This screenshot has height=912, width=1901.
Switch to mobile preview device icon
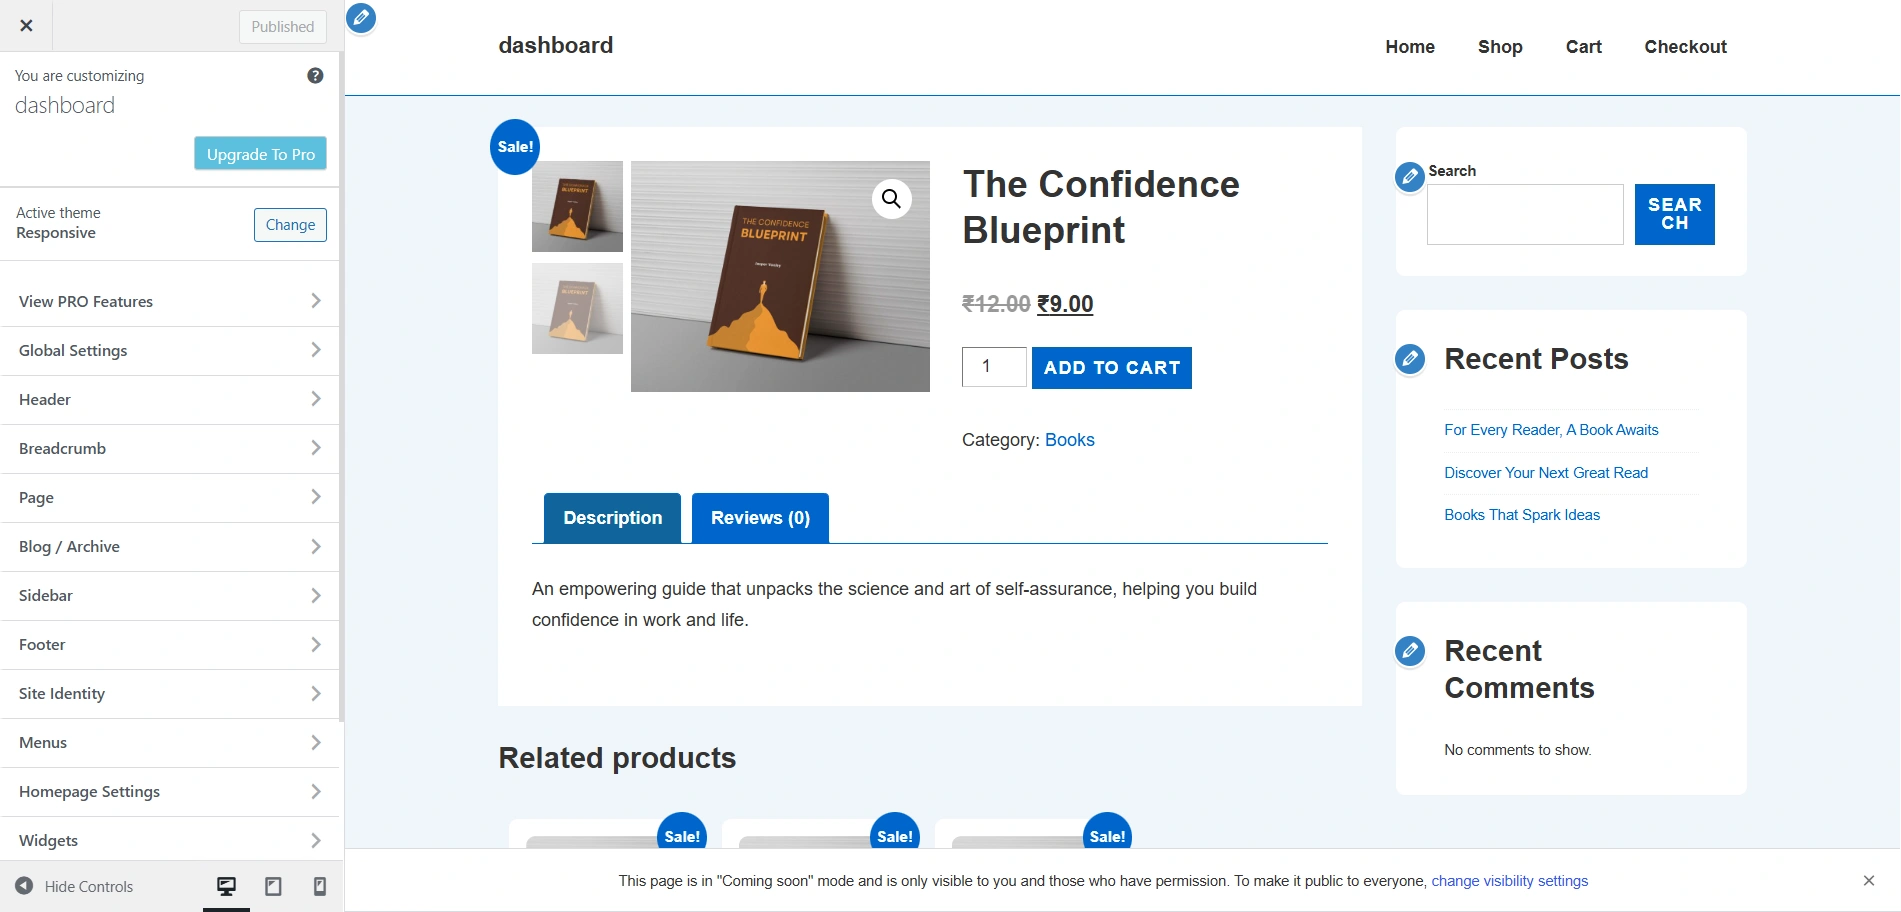pyautogui.click(x=320, y=886)
